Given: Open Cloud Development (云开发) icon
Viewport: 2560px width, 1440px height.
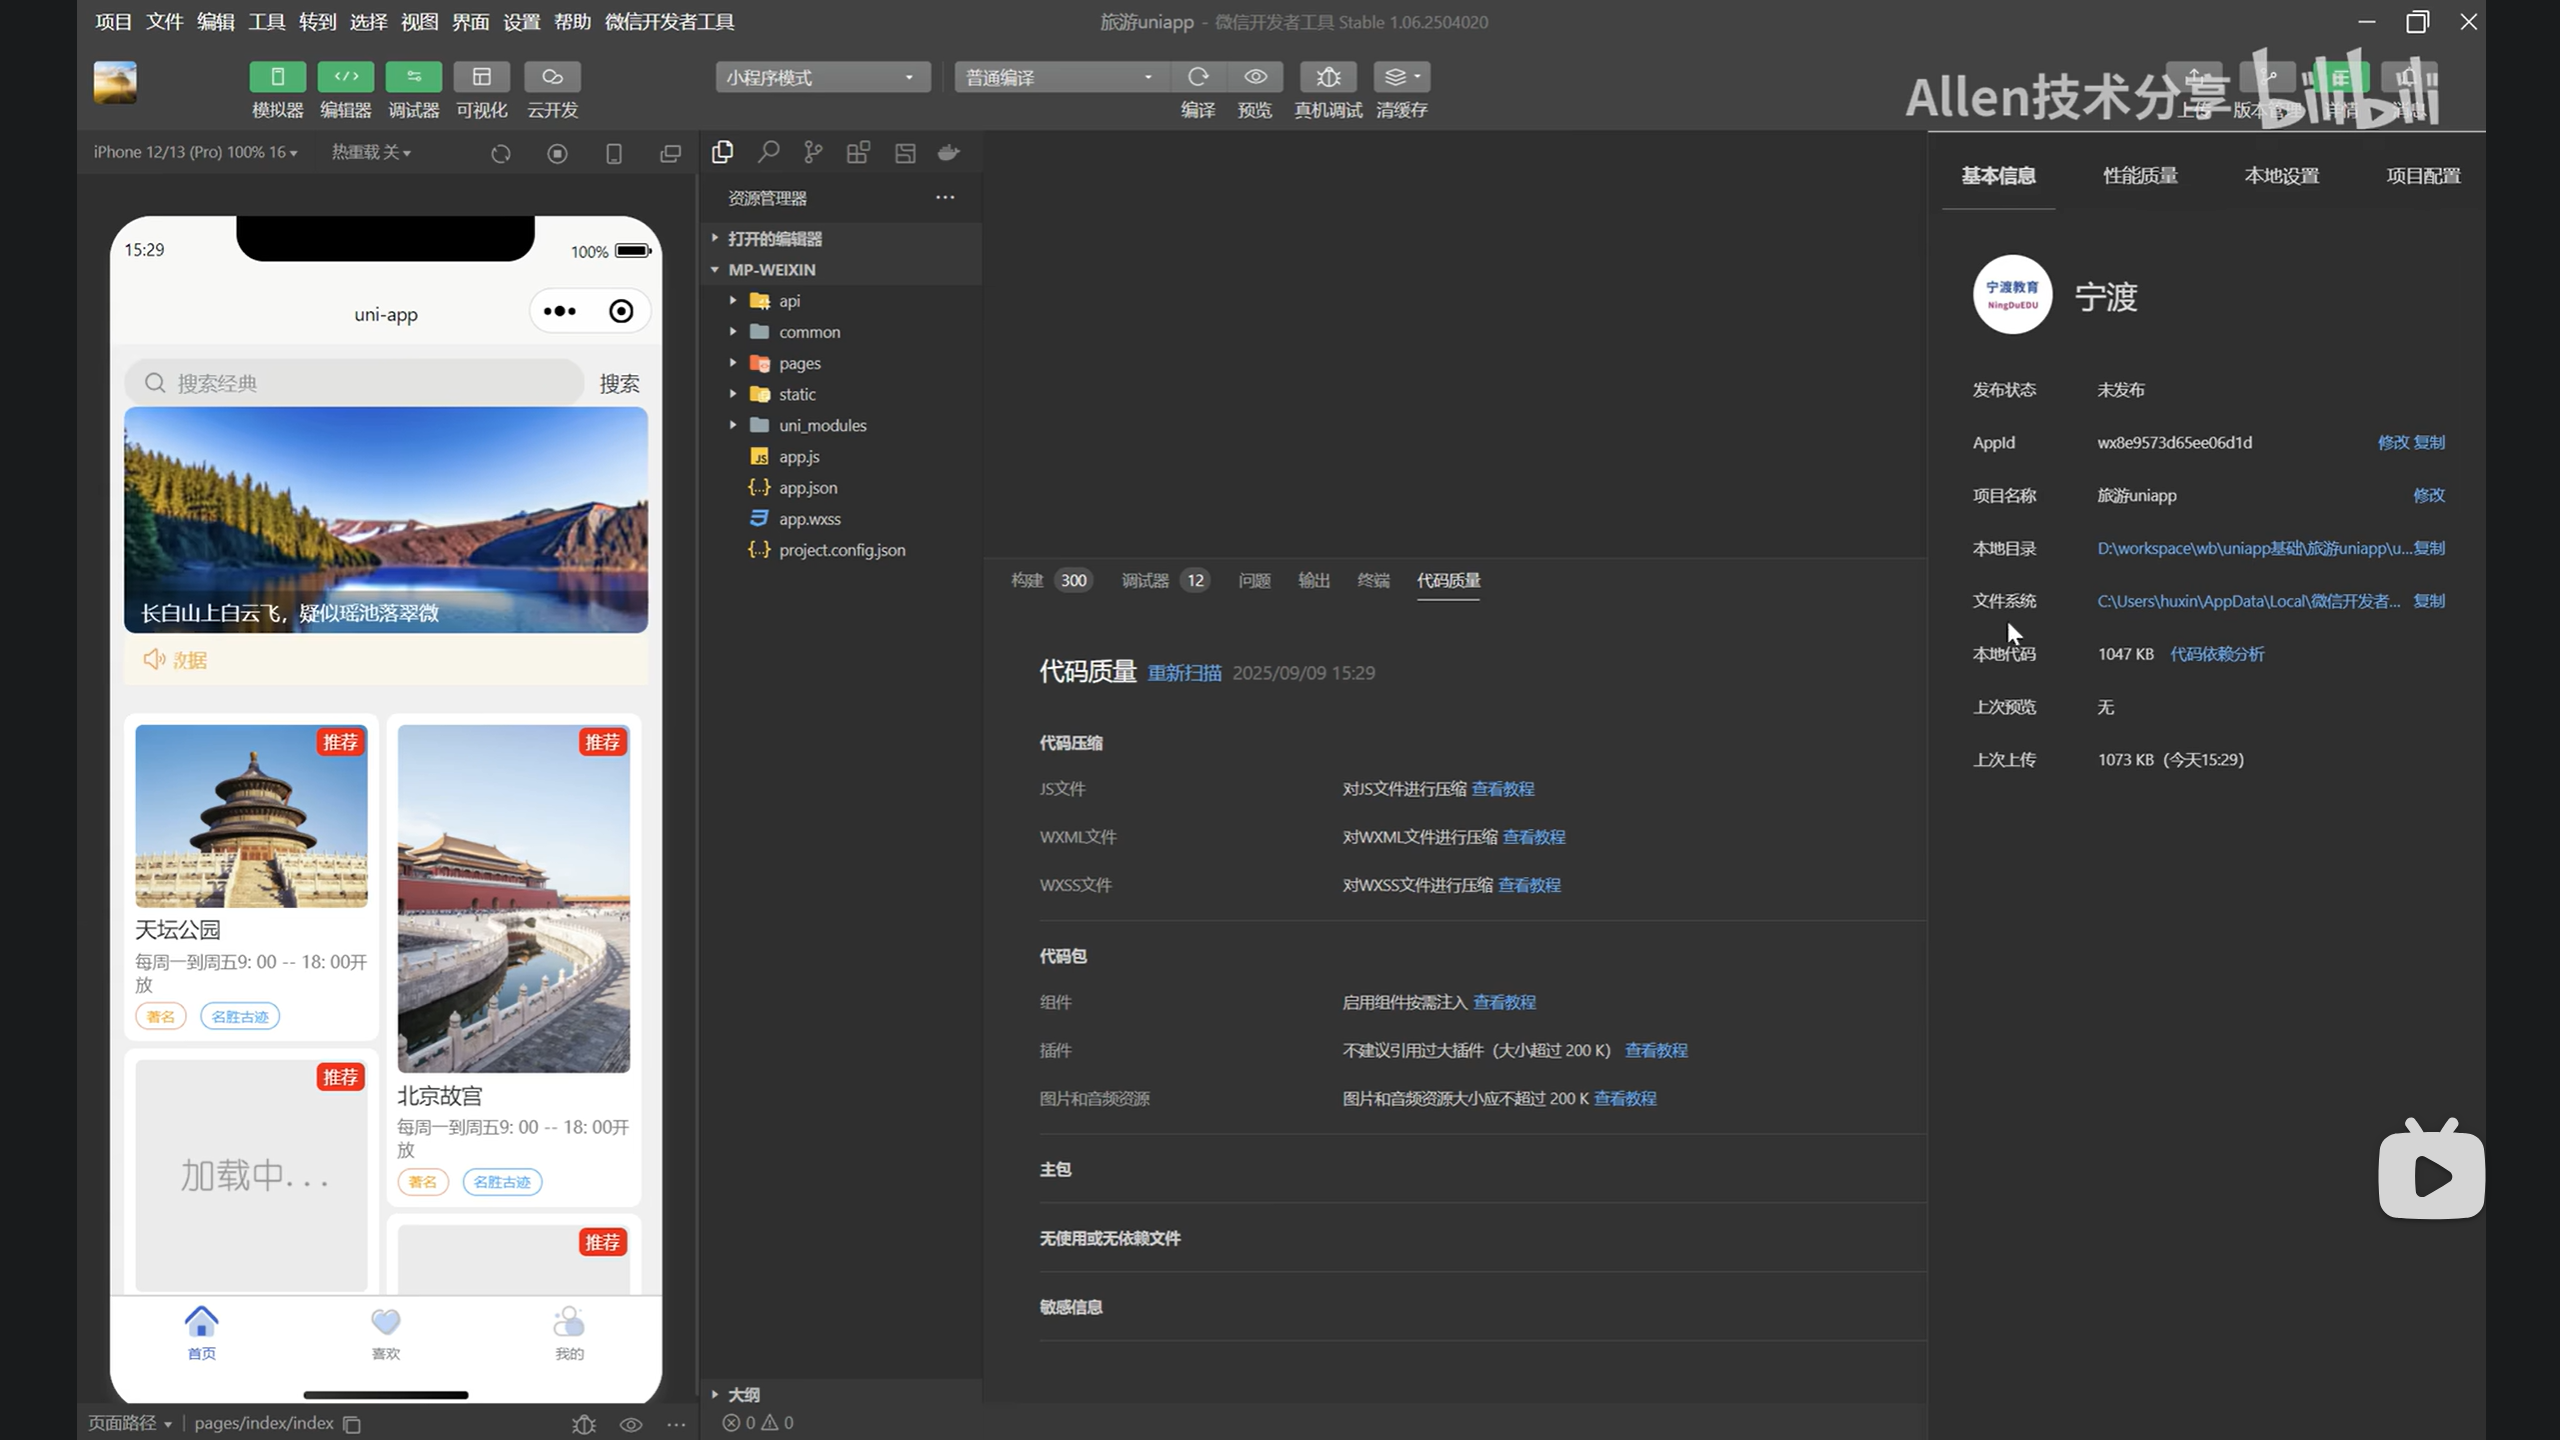Looking at the screenshot, I should tap(552, 77).
